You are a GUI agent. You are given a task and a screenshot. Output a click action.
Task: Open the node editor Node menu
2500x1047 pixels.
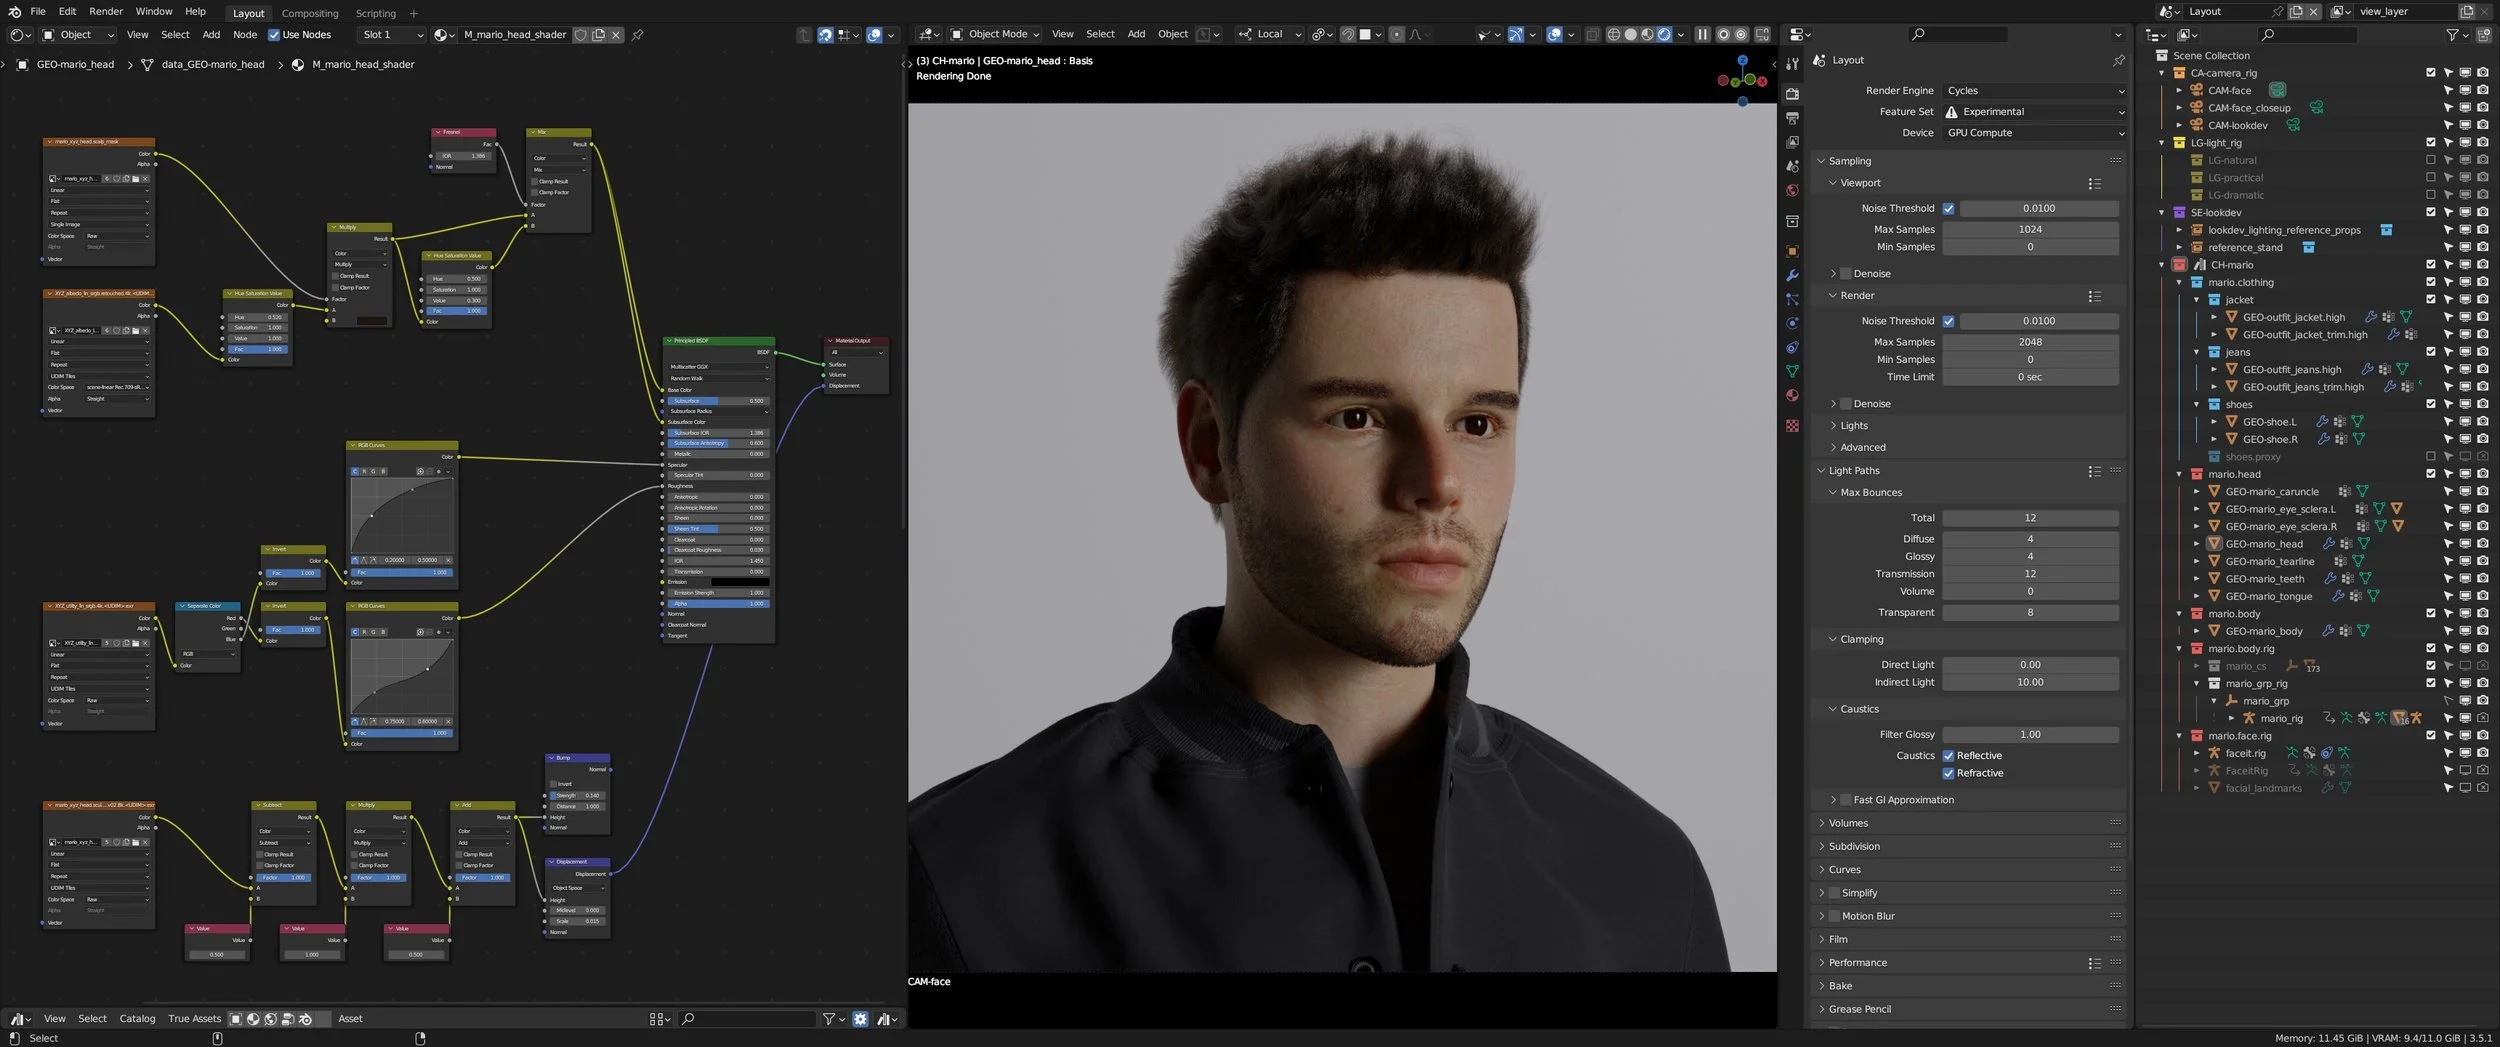point(245,35)
